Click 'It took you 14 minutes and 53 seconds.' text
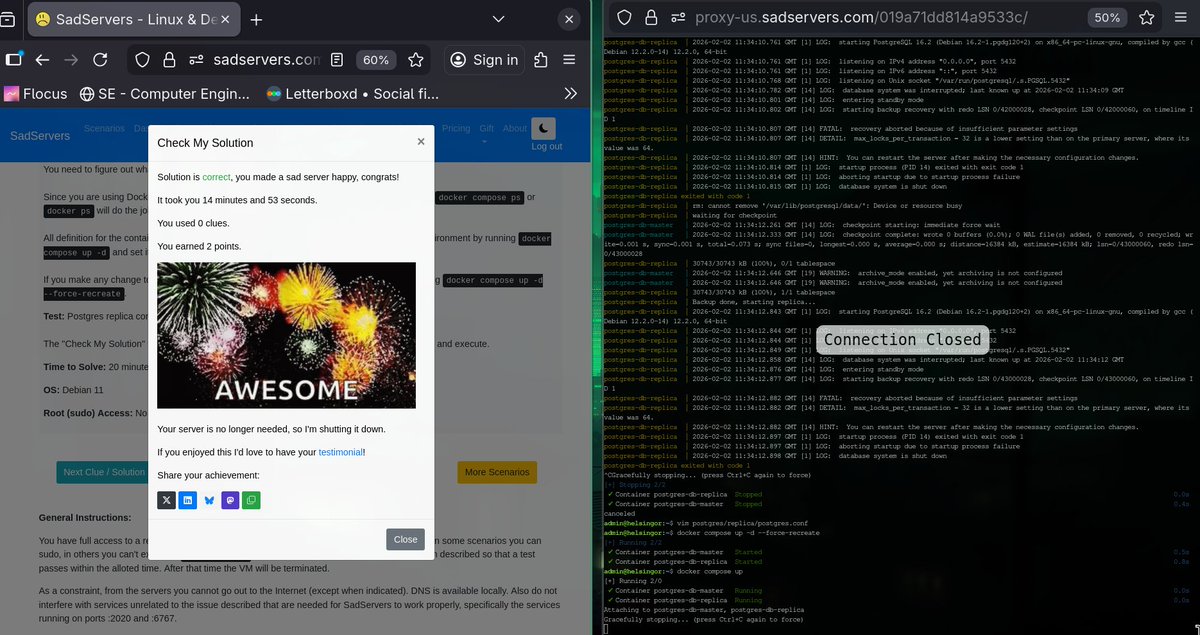Image resolution: width=1200 pixels, height=635 pixels. coord(237,200)
